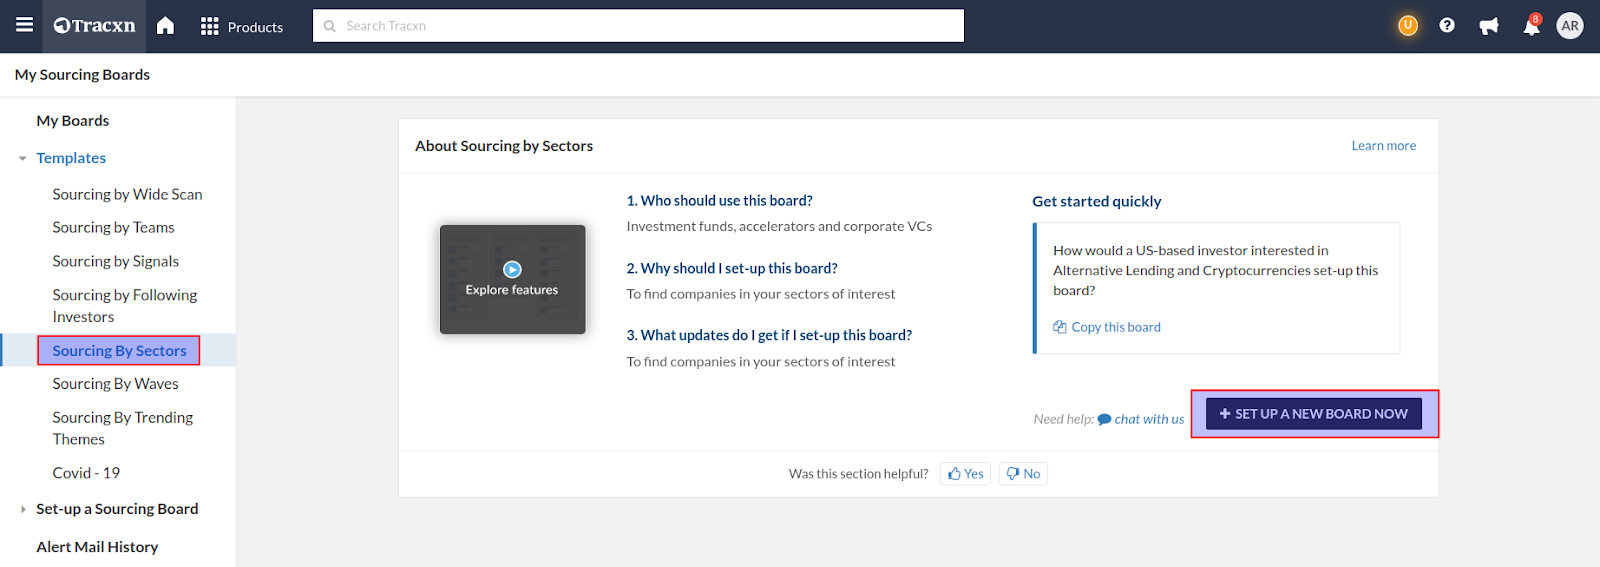This screenshot has width=1600, height=567.
Task: Open the help question mark icon
Action: click(1447, 26)
